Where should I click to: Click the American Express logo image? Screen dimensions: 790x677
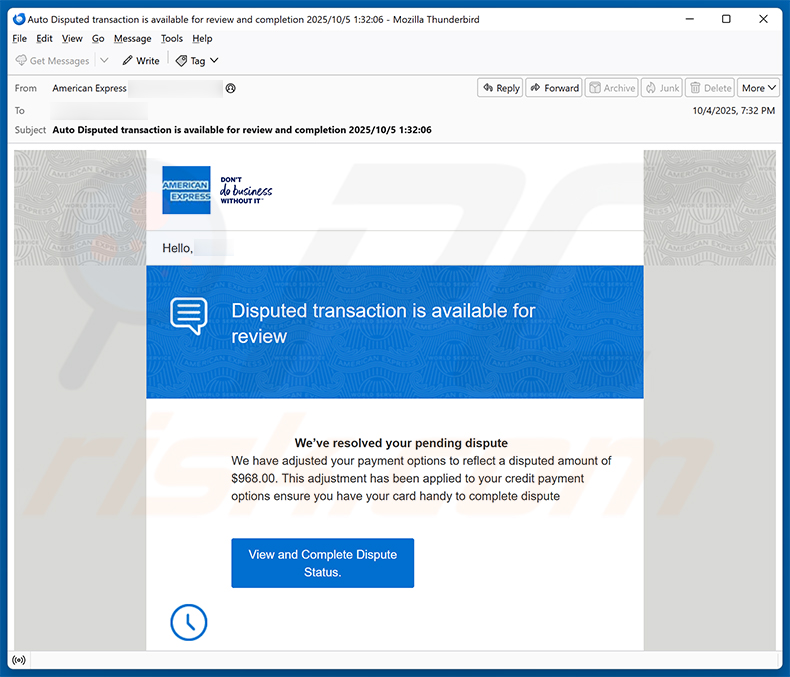186,190
